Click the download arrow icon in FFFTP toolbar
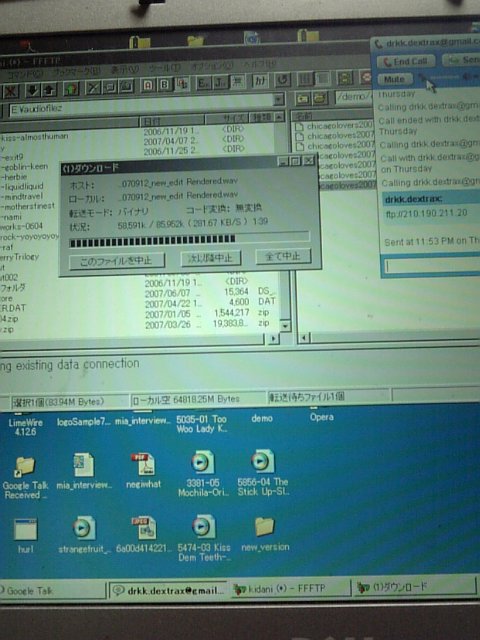 32,90
